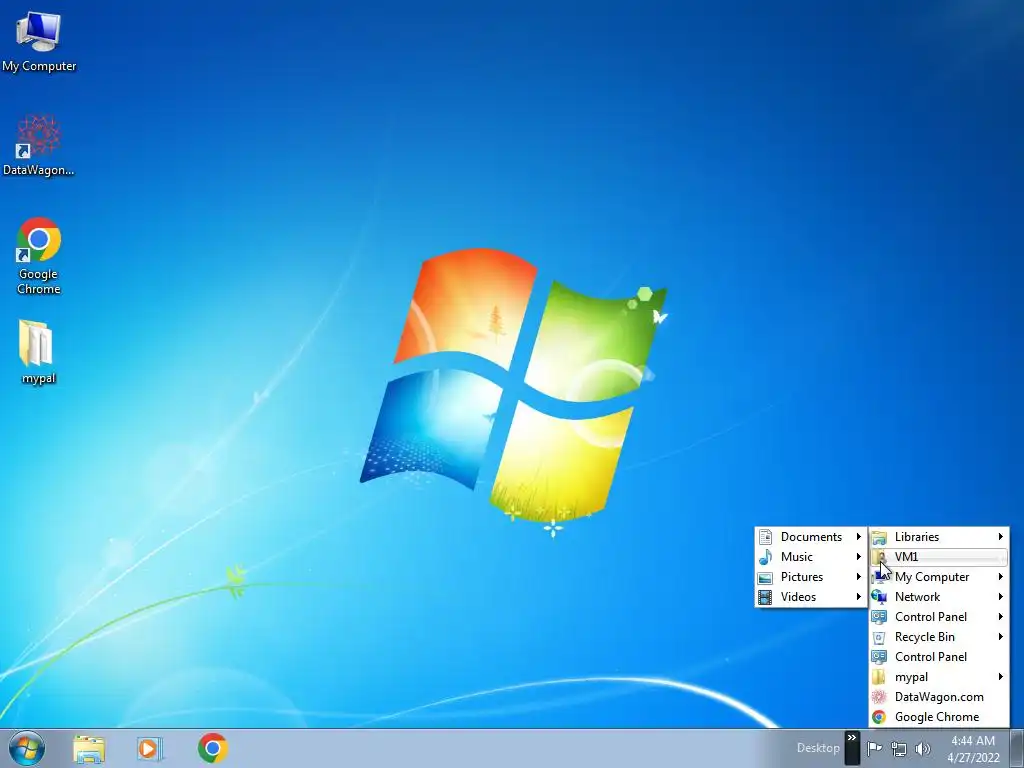1024x768 pixels.
Task: Open the Chrome icon pinned on taskbar
Action: click(213, 748)
